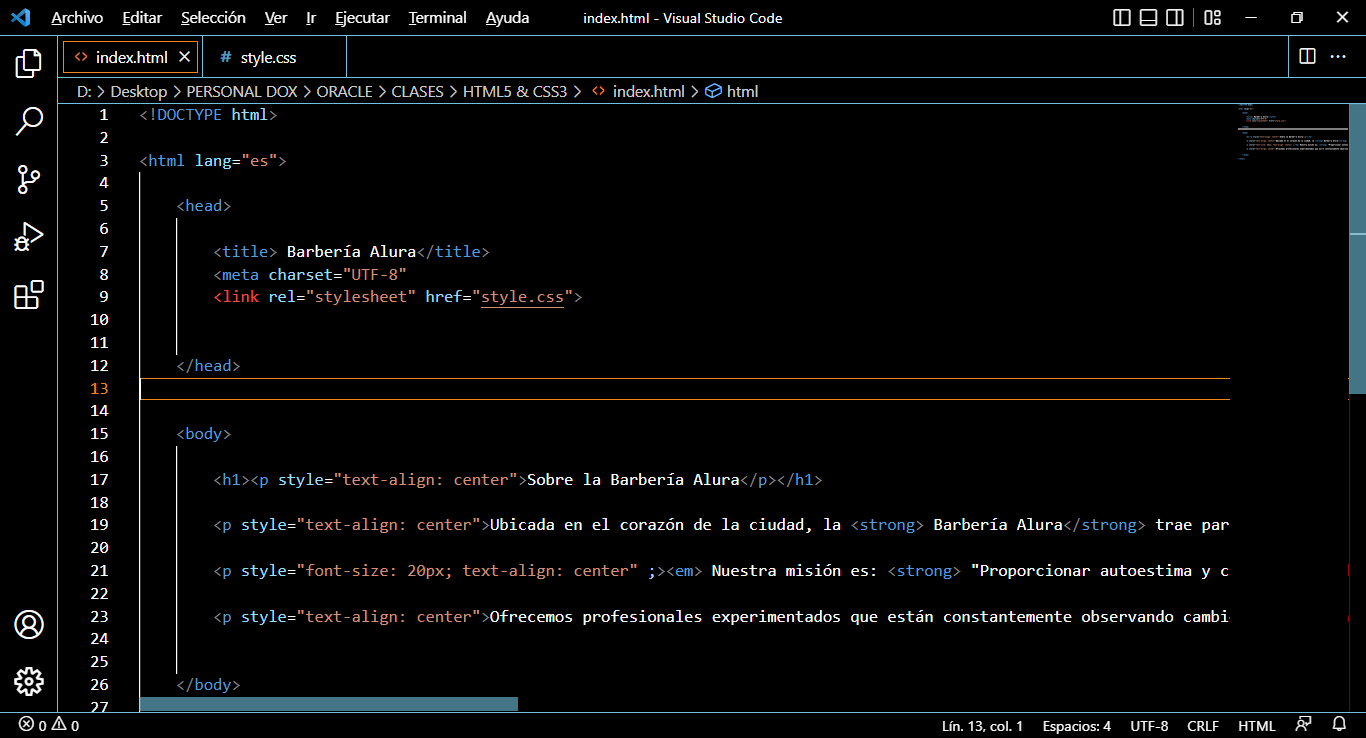Change HTML language mode in status bar
Screen dimensions: 1366x738
[1257, 726]
